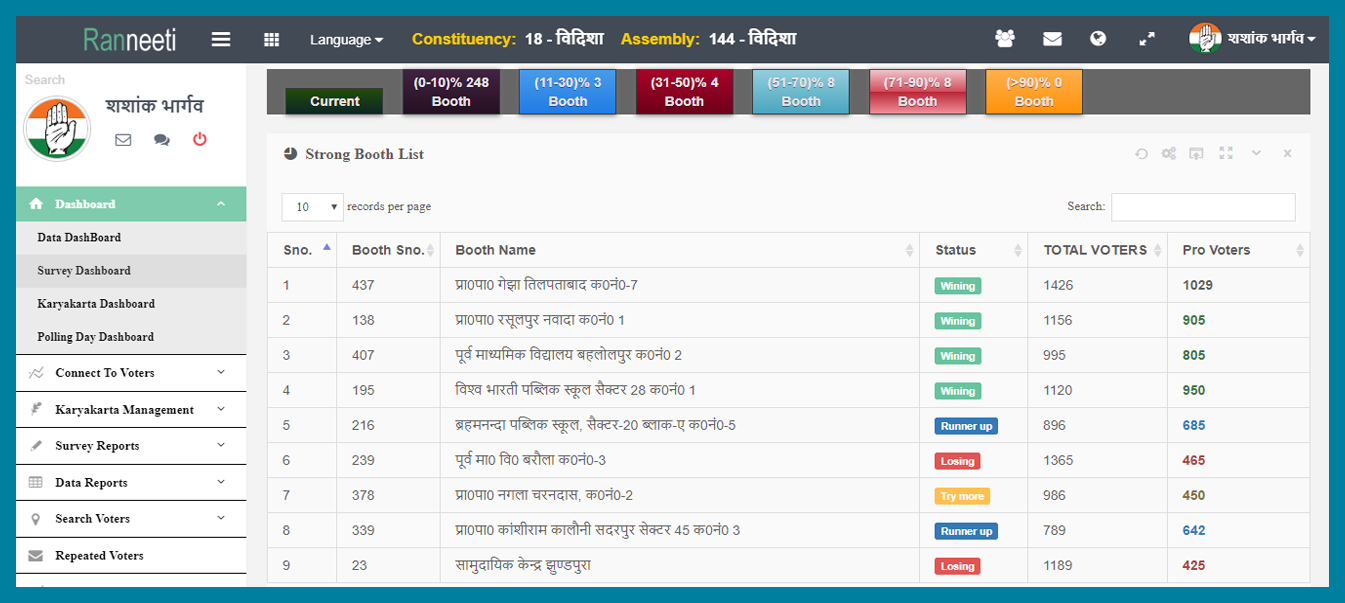Image resolution: width=1345 pixels, height=603 pixels.
Task: Open the apps grid icon
Action: (271, 39)
